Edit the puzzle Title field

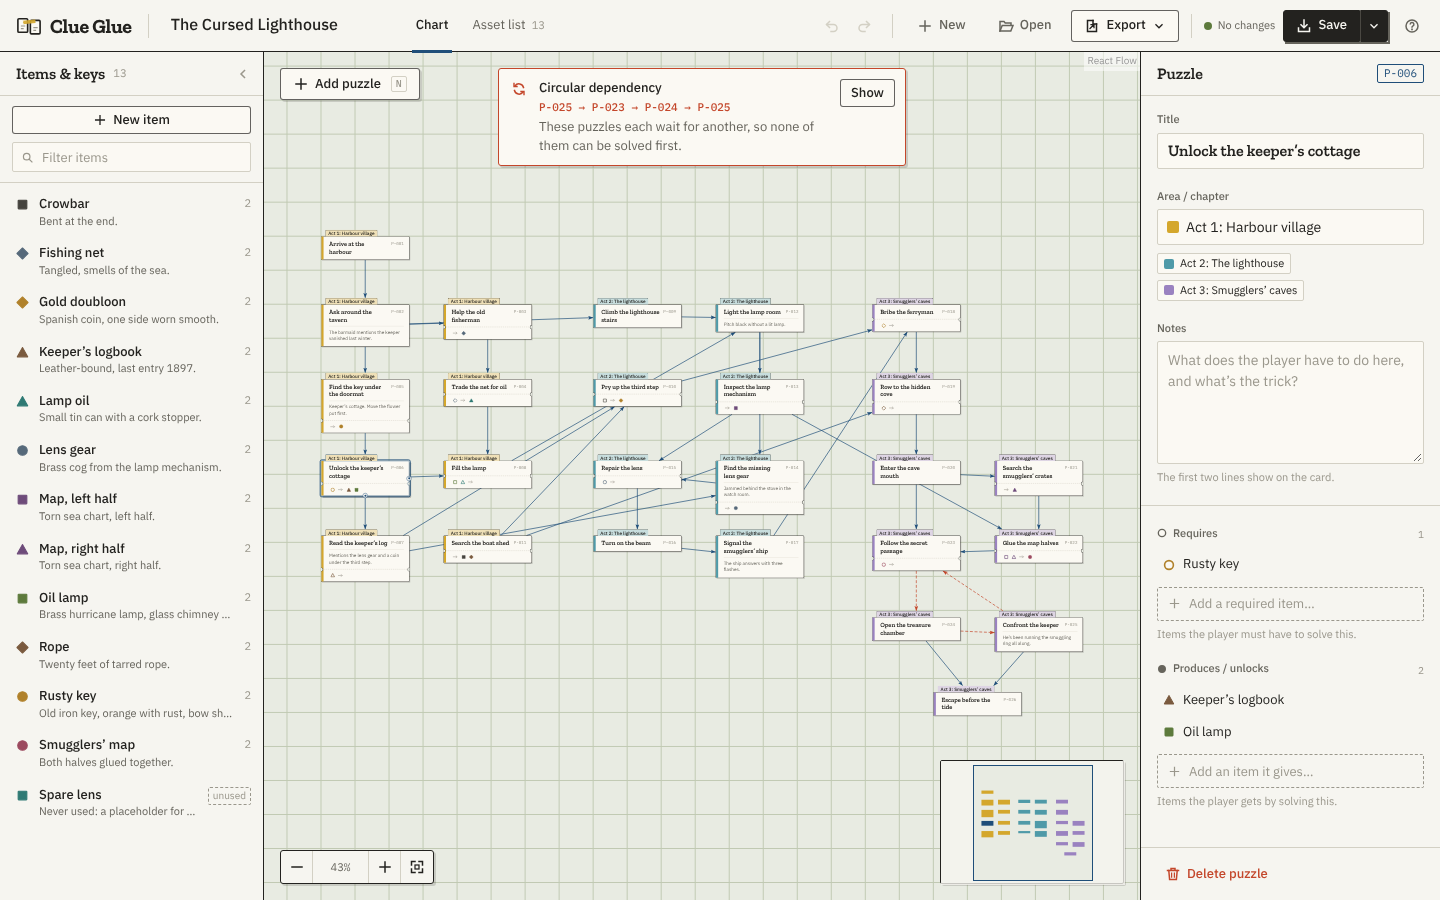click(x=1290, y=151)
